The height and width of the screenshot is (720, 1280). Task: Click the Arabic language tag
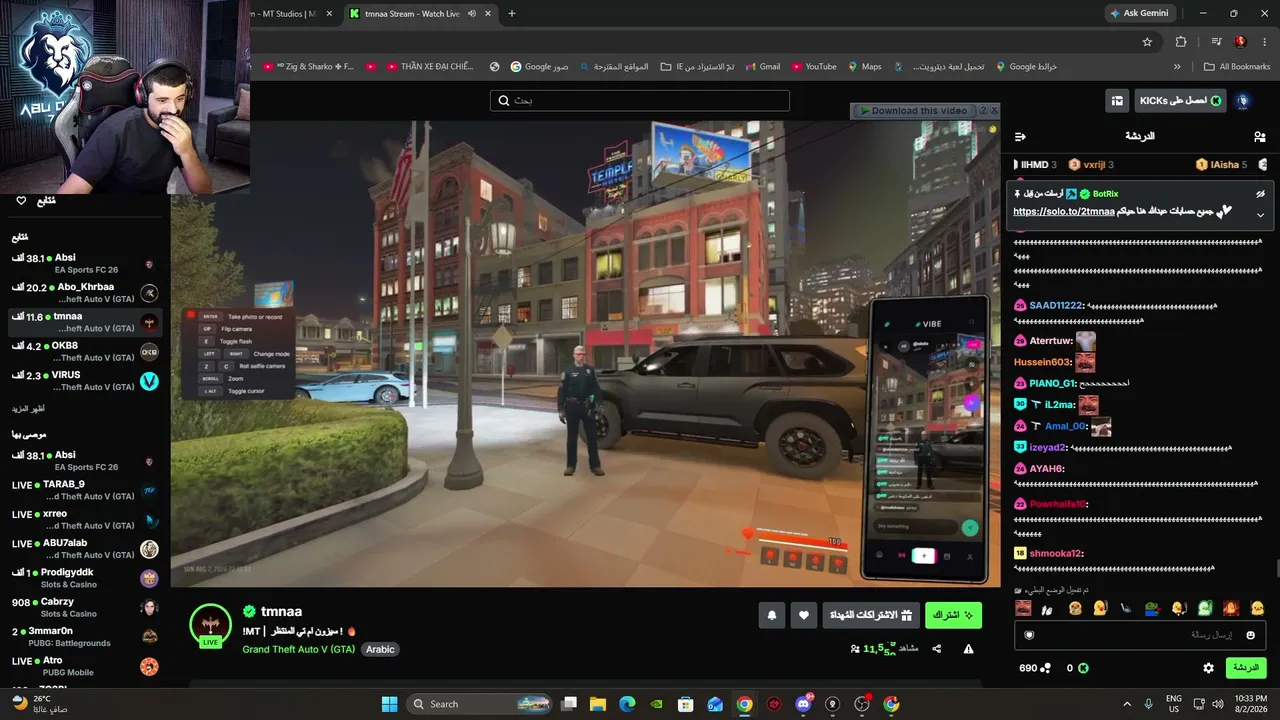point(380,649)
